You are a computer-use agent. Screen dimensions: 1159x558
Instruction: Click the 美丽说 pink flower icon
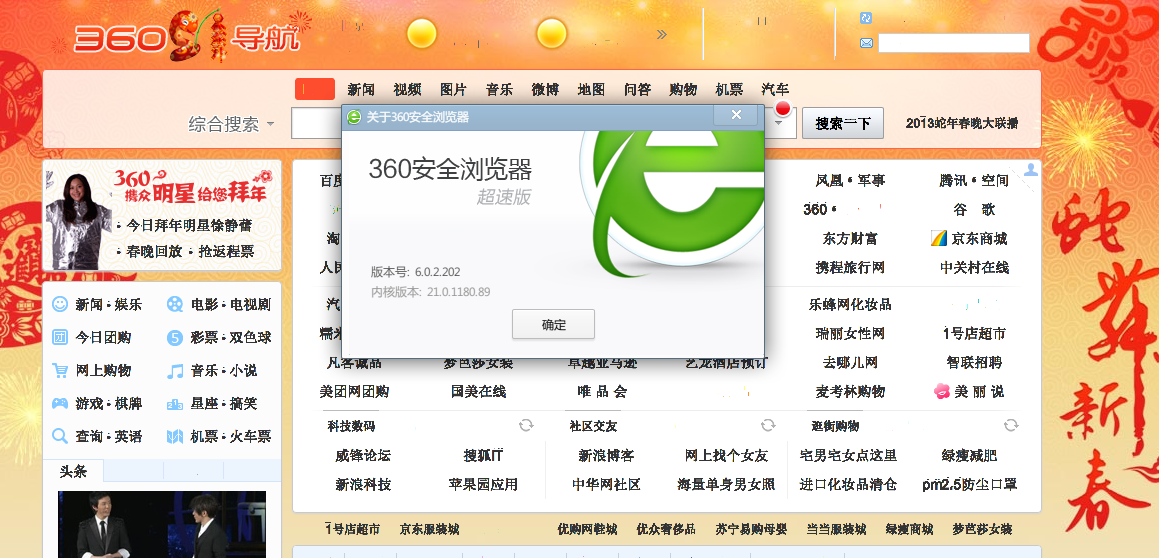click(941, 391)
